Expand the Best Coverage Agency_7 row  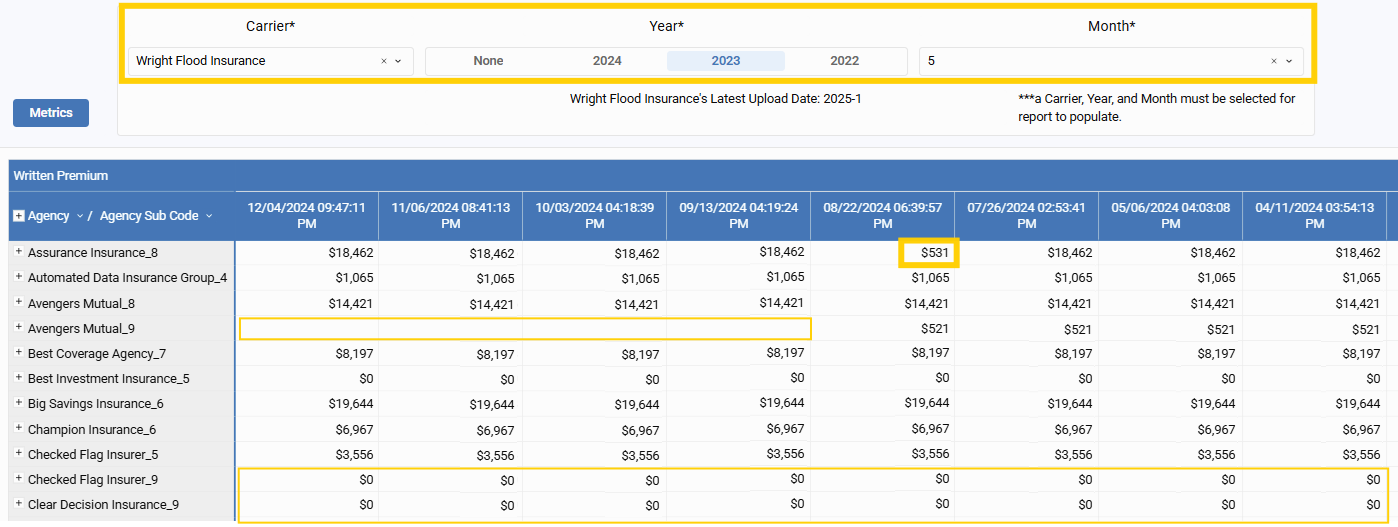coord(18,353)
